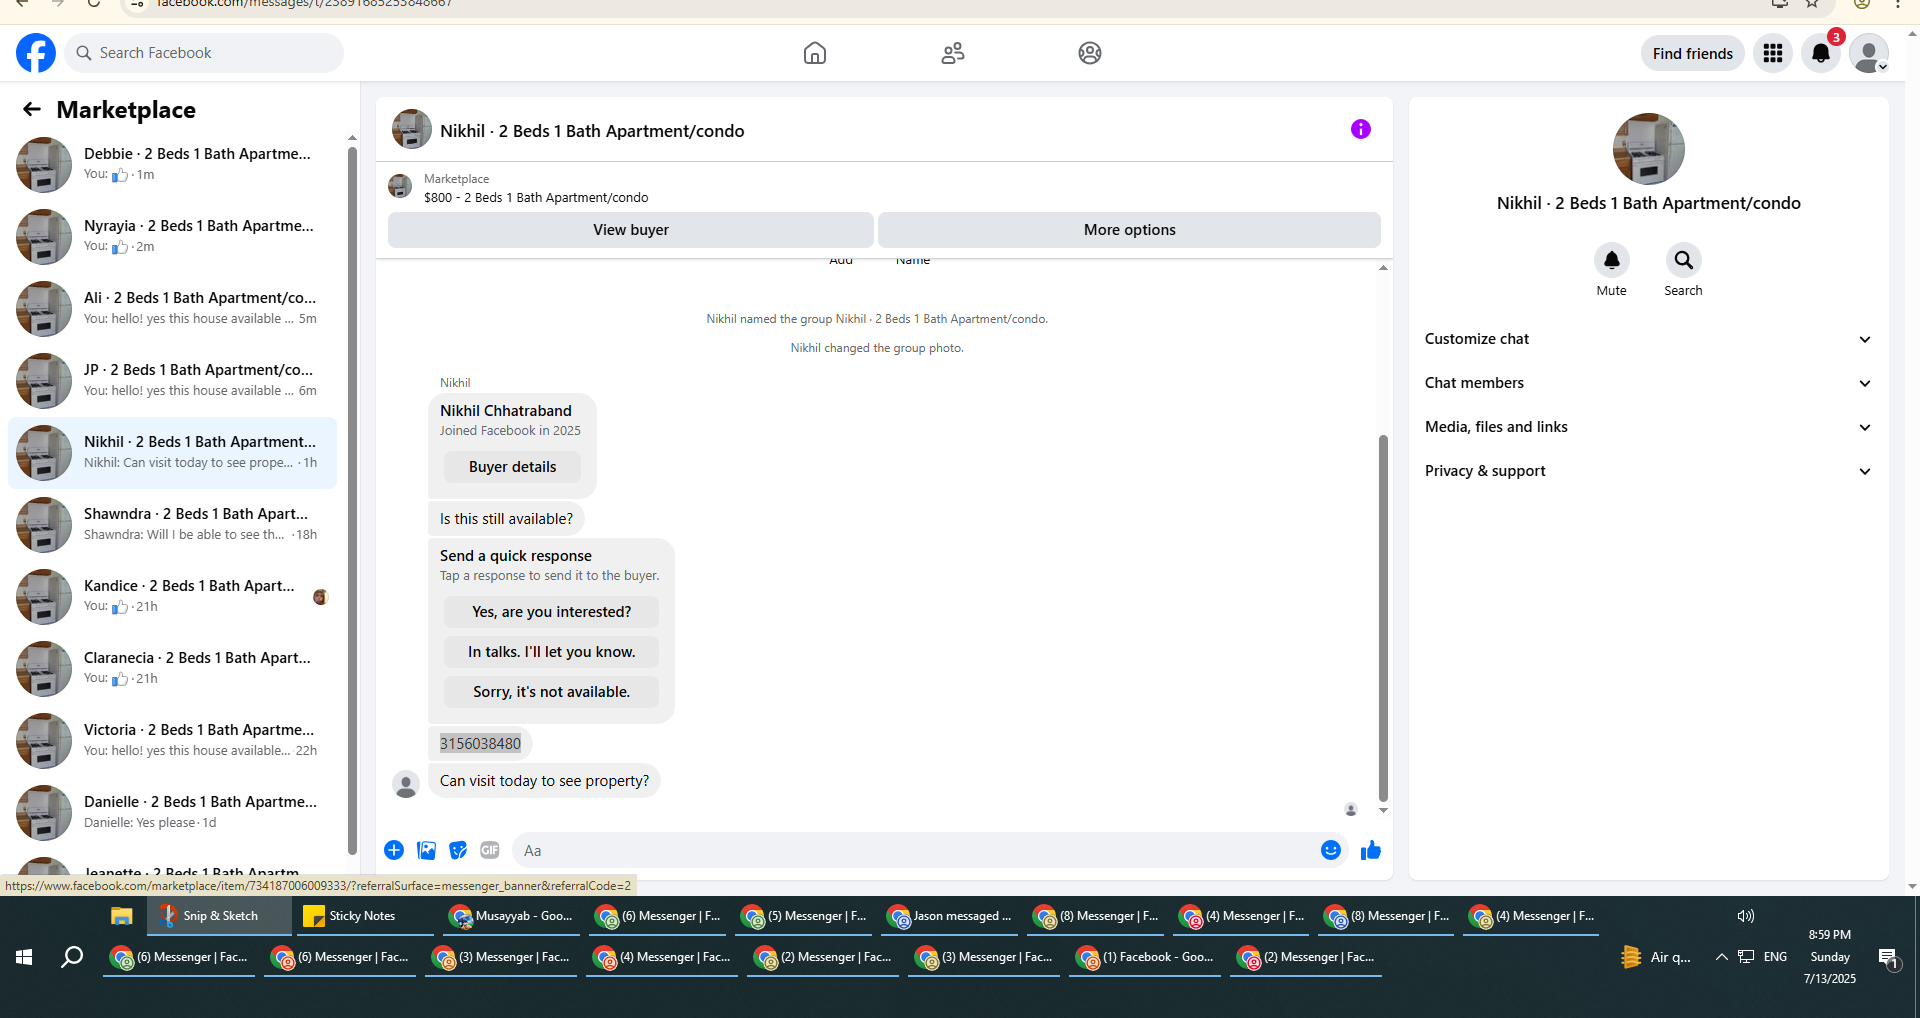
Task: Expand Chat members section
Action: 1648,383
